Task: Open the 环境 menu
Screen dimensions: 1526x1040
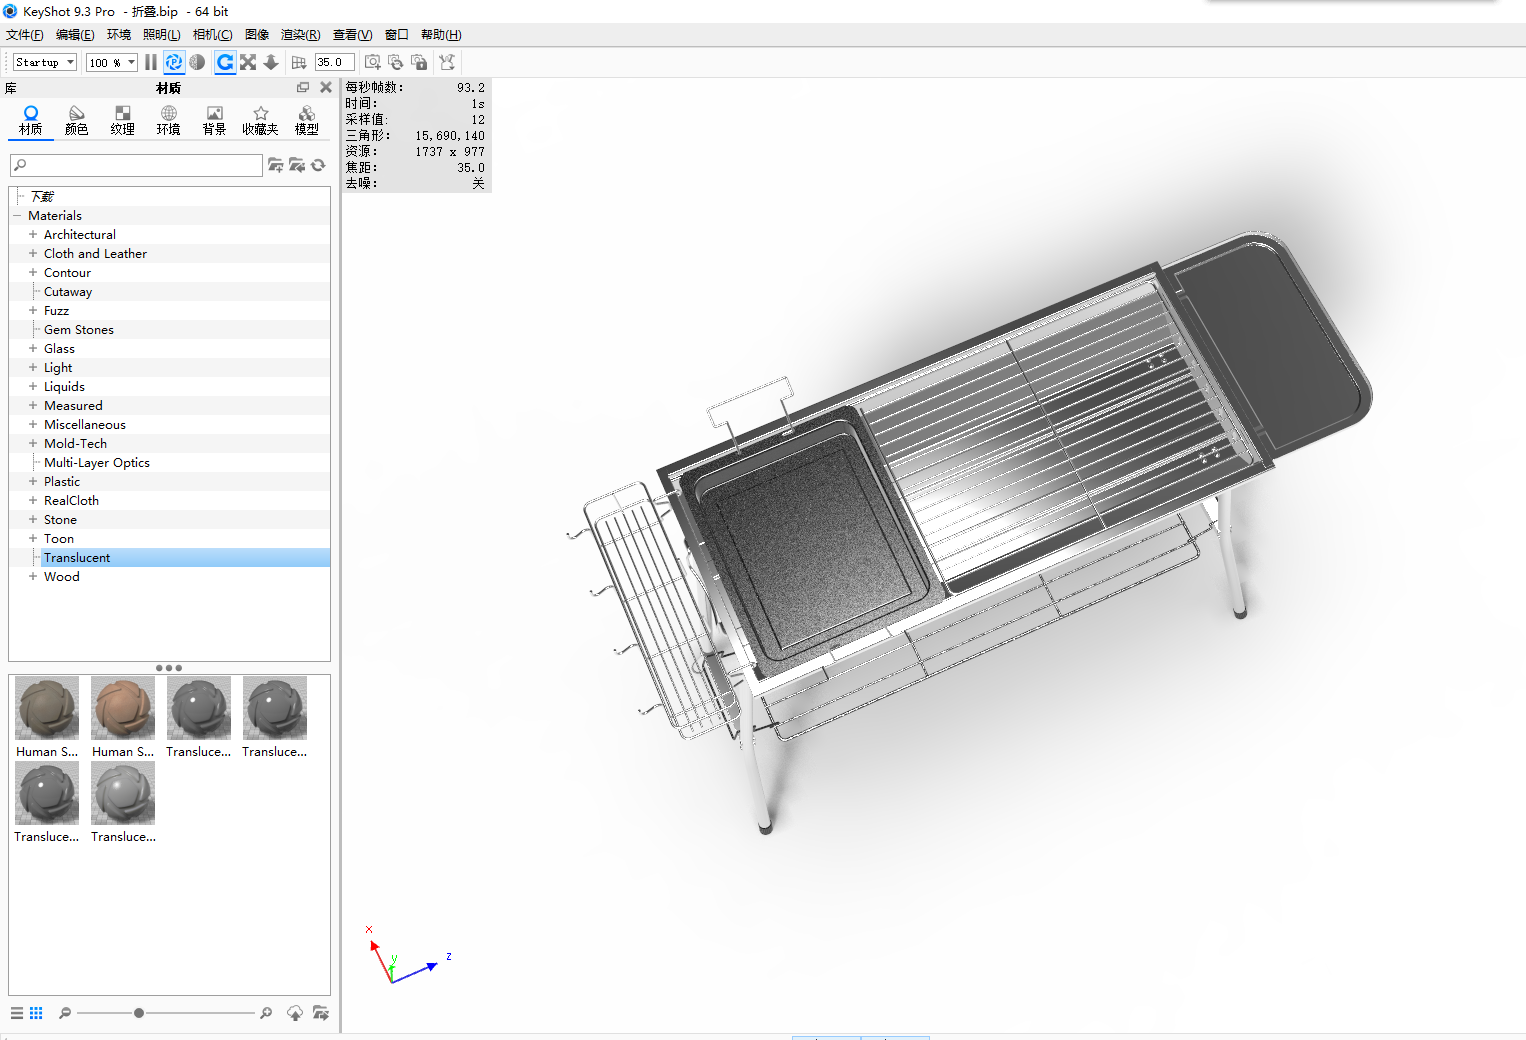Action: click(x=119, y=35)
